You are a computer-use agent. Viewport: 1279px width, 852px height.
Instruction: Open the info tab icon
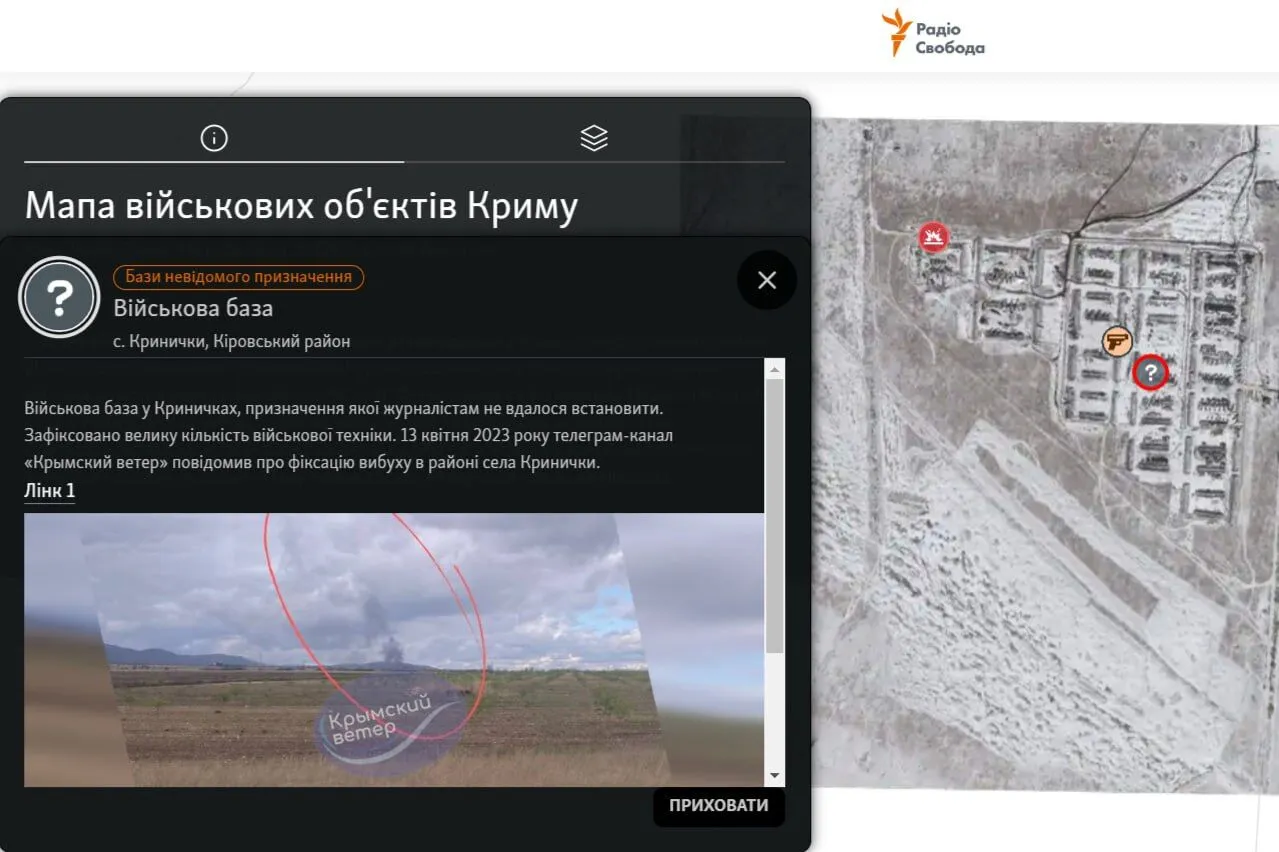[214, 138]
